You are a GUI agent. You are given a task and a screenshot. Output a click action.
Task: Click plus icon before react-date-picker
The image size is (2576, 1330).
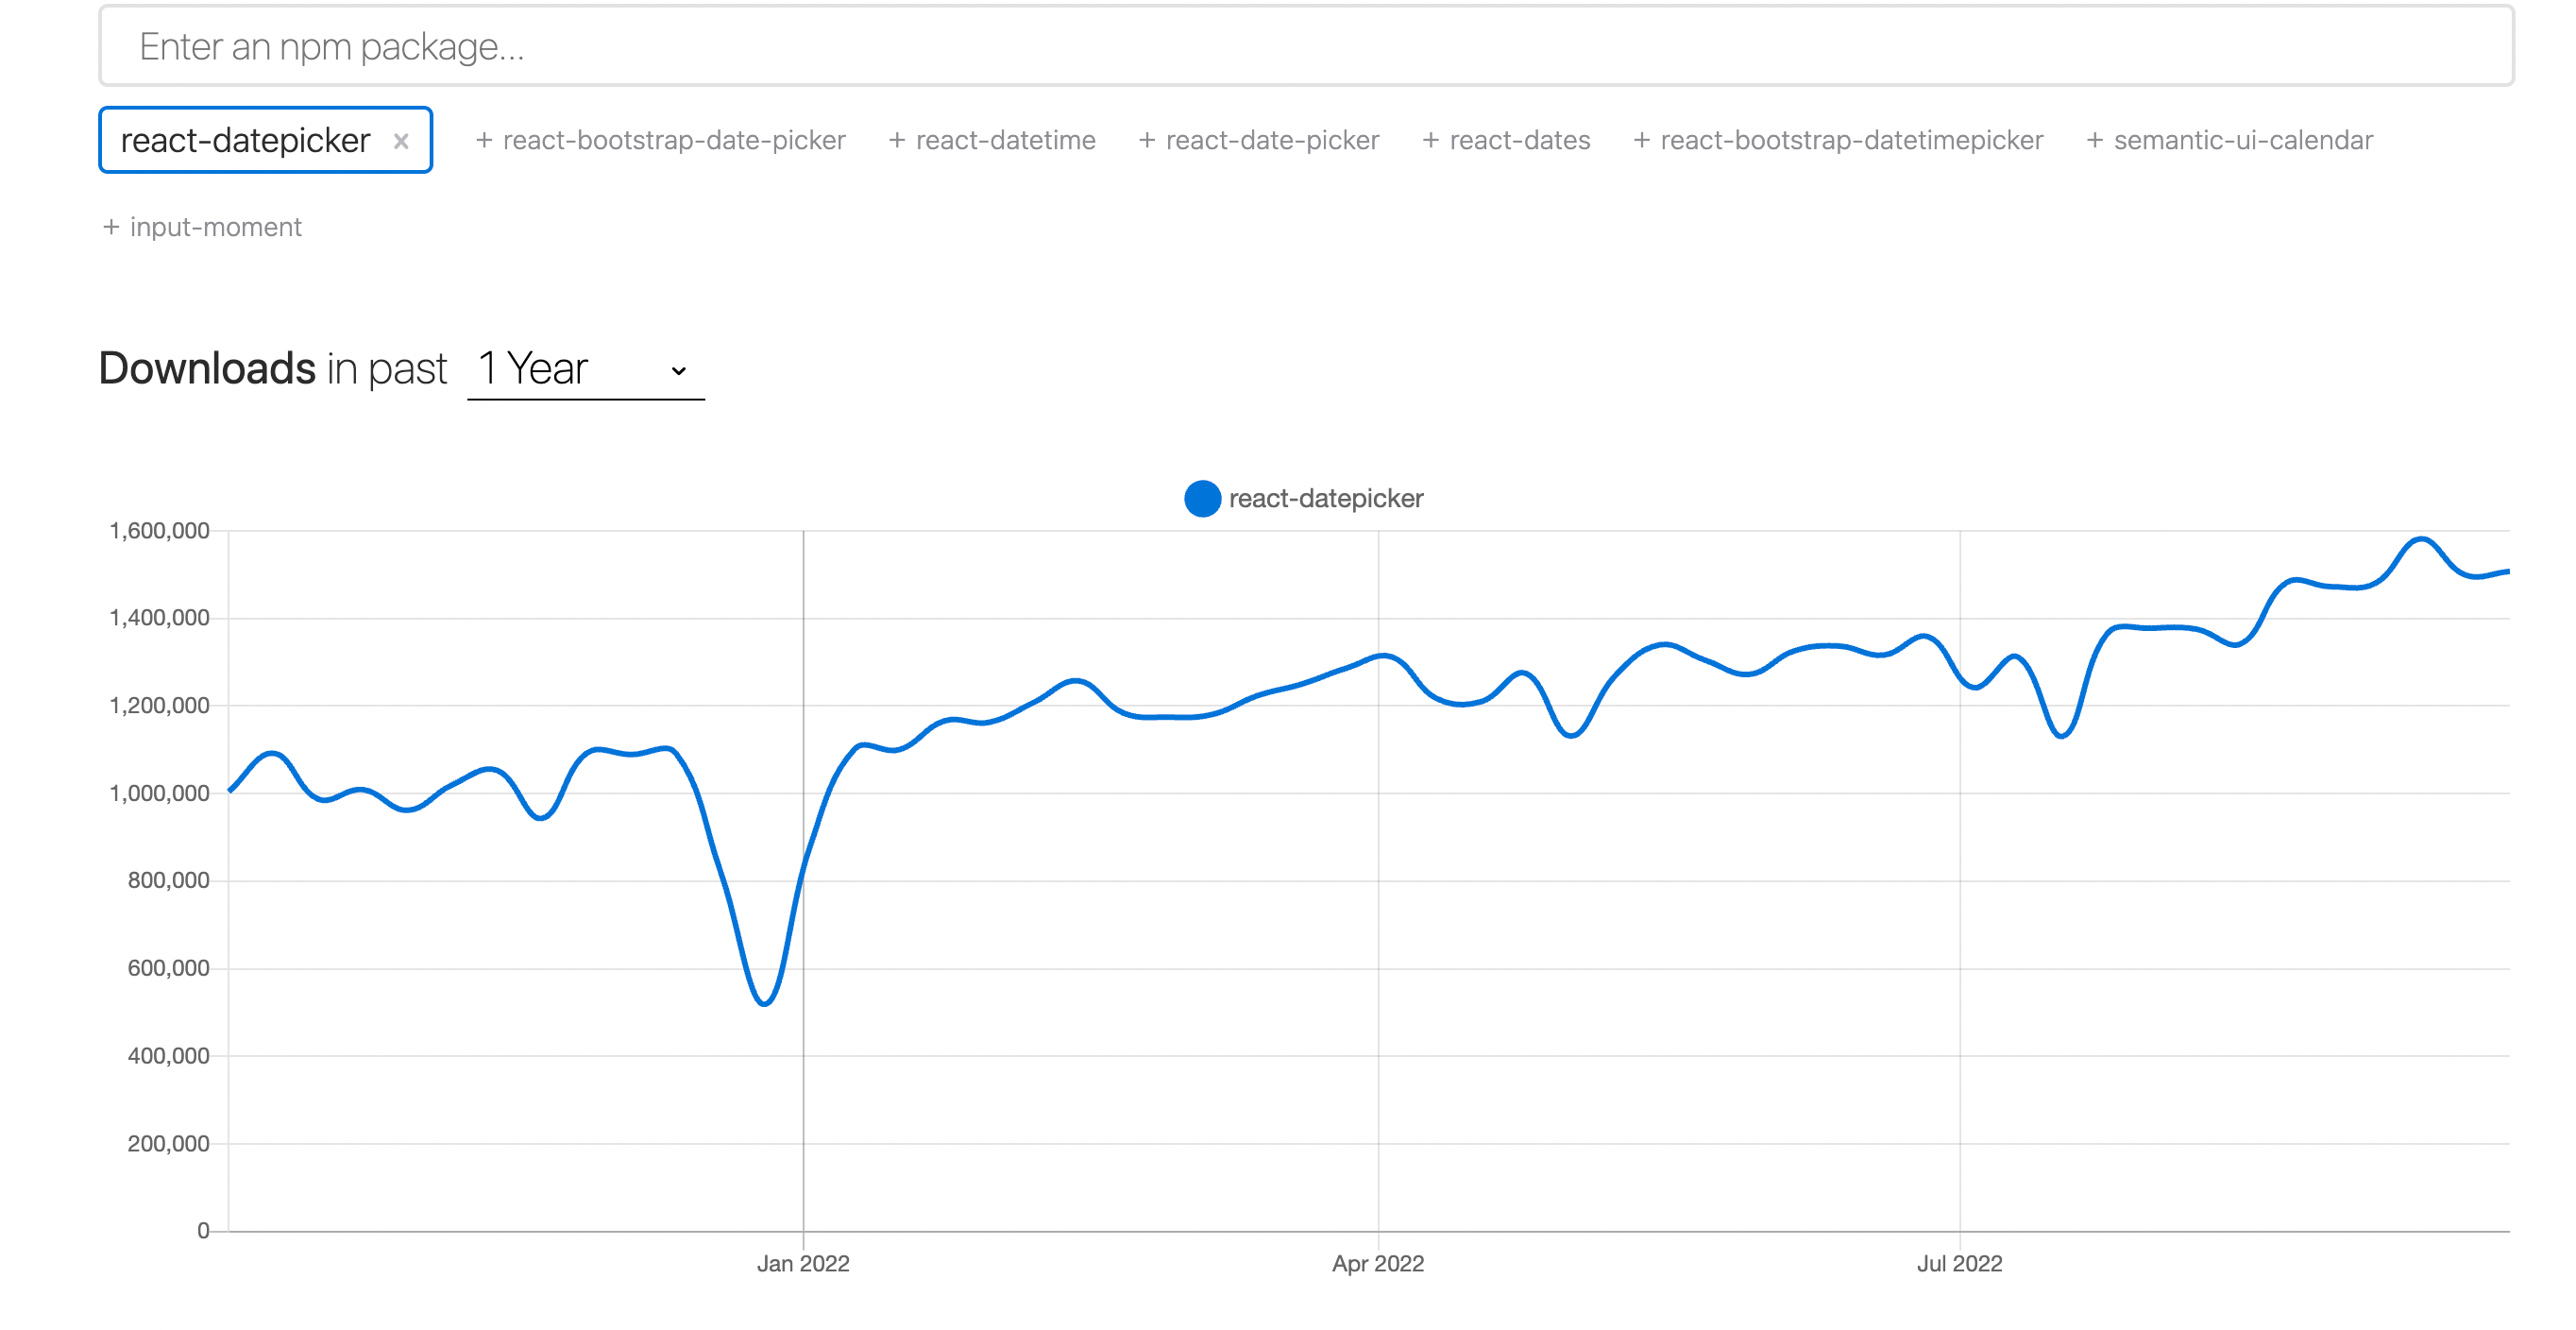click(x=1147, y=140)
